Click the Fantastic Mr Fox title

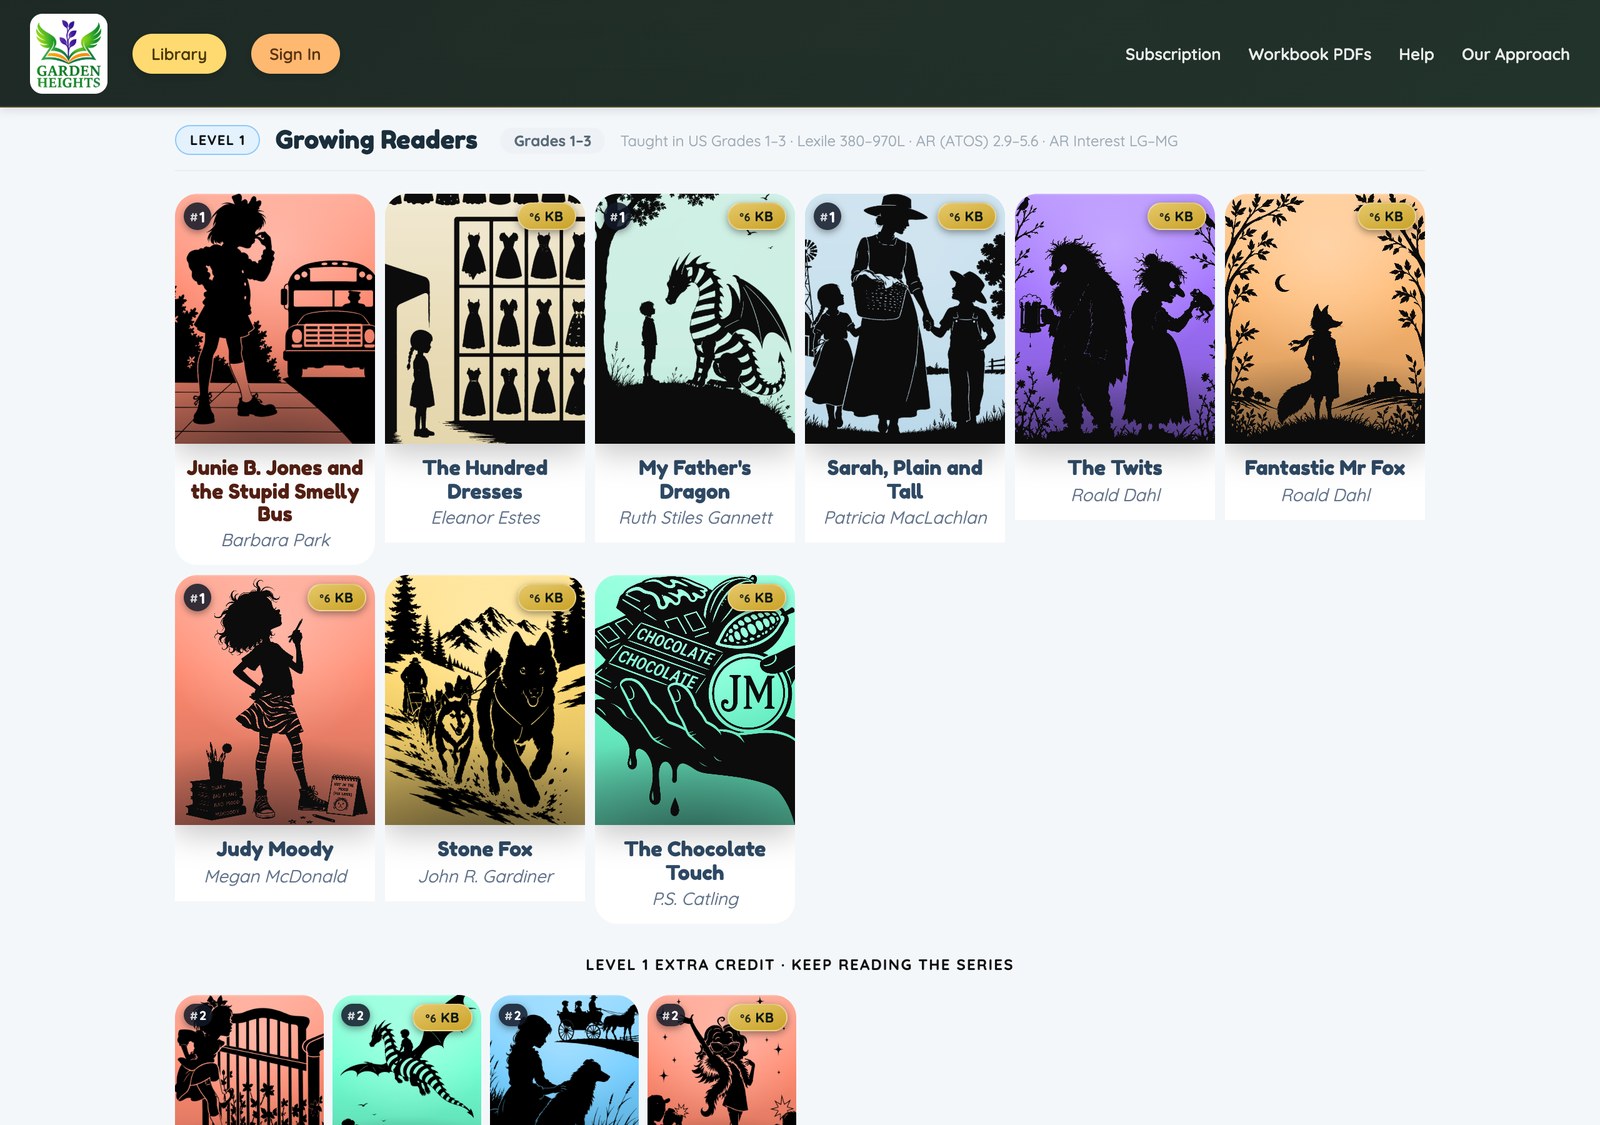coord(1325,468)
